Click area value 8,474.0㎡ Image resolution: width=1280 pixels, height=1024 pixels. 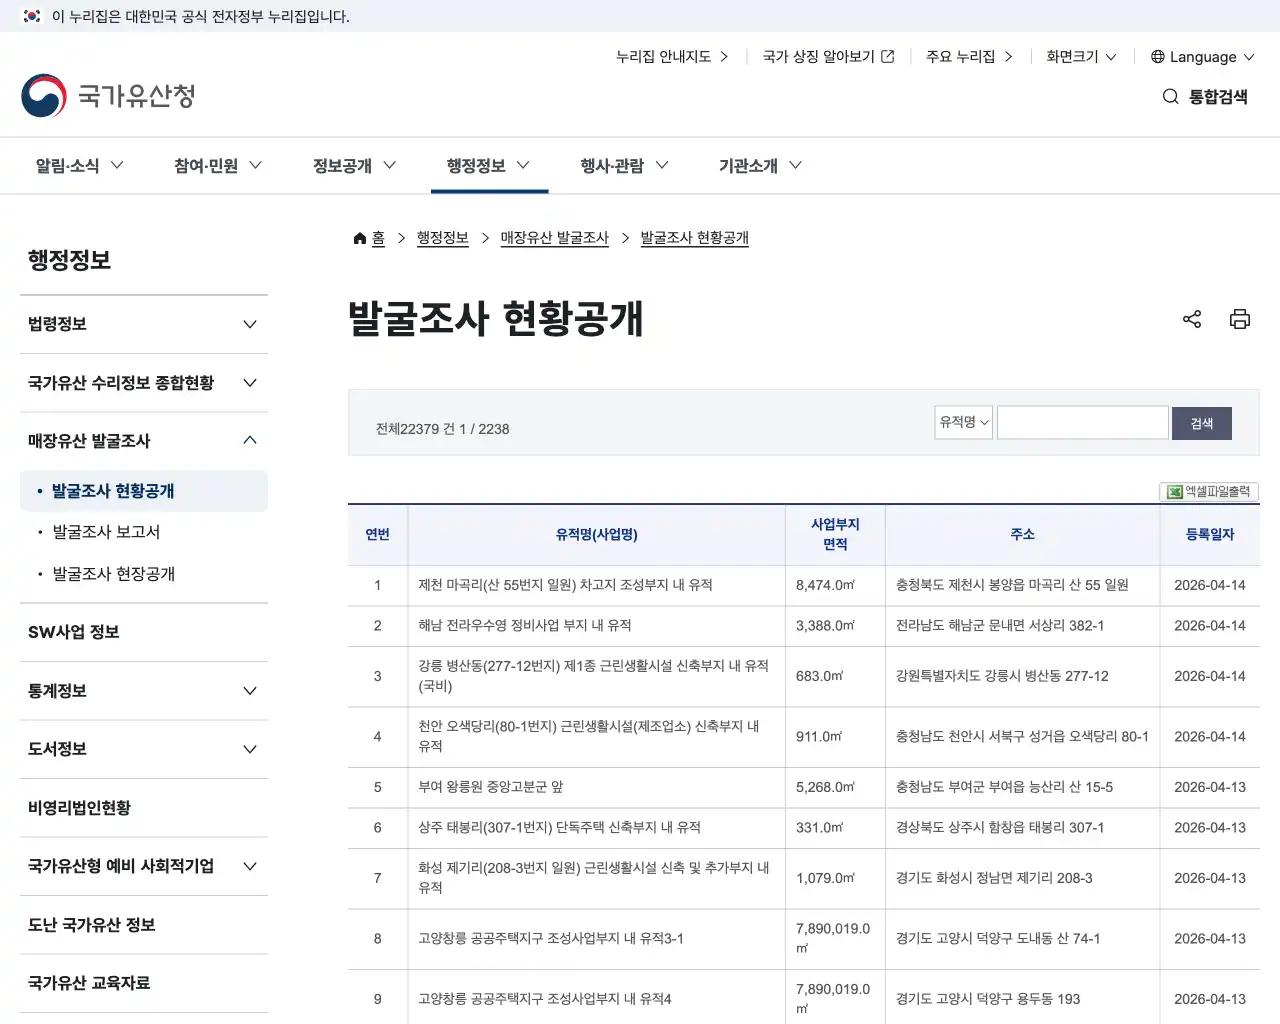(826, 585)
